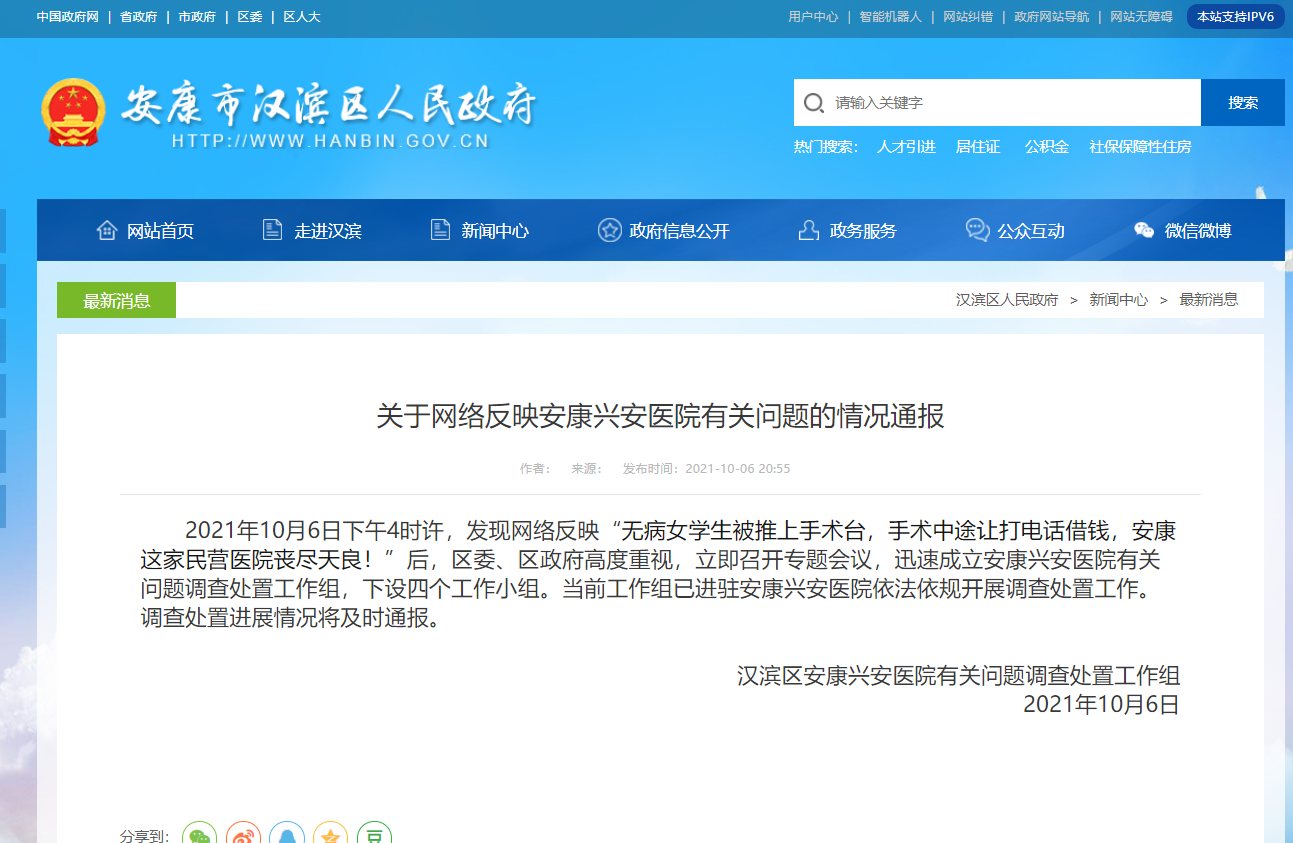
Task: Open 用户中心 in the top bar
Action: (x=813, y=17)
